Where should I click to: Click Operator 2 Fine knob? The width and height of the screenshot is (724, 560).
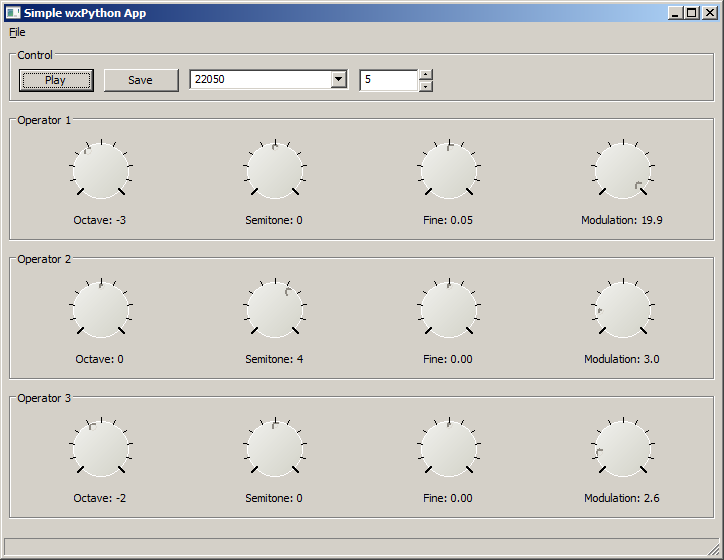[x=449, y=309]
